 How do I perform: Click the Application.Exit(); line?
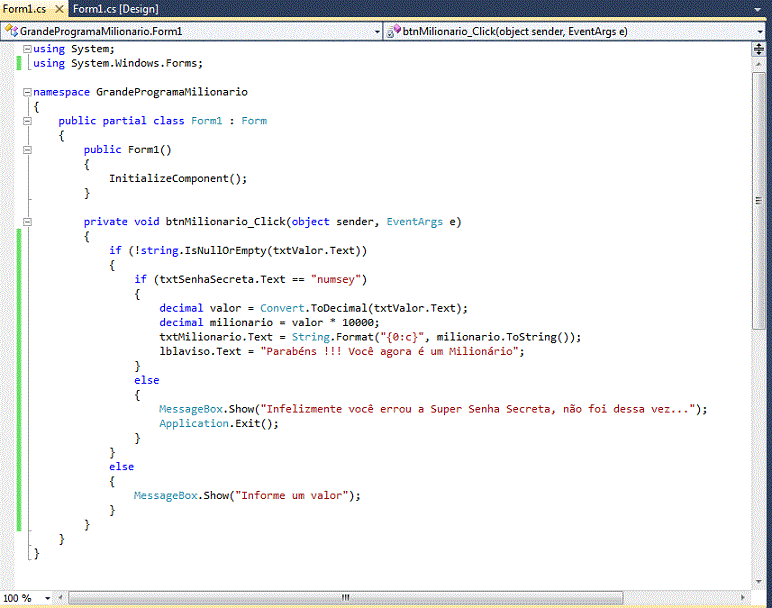pos(219,423)
